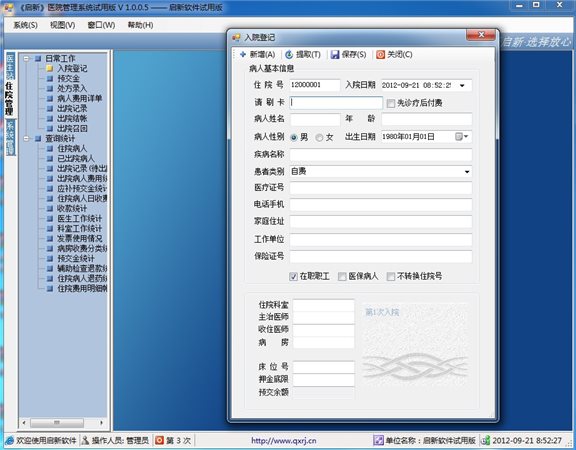
Task: Click the icon beside 医生工作统计
Action: tap(50, 219)
